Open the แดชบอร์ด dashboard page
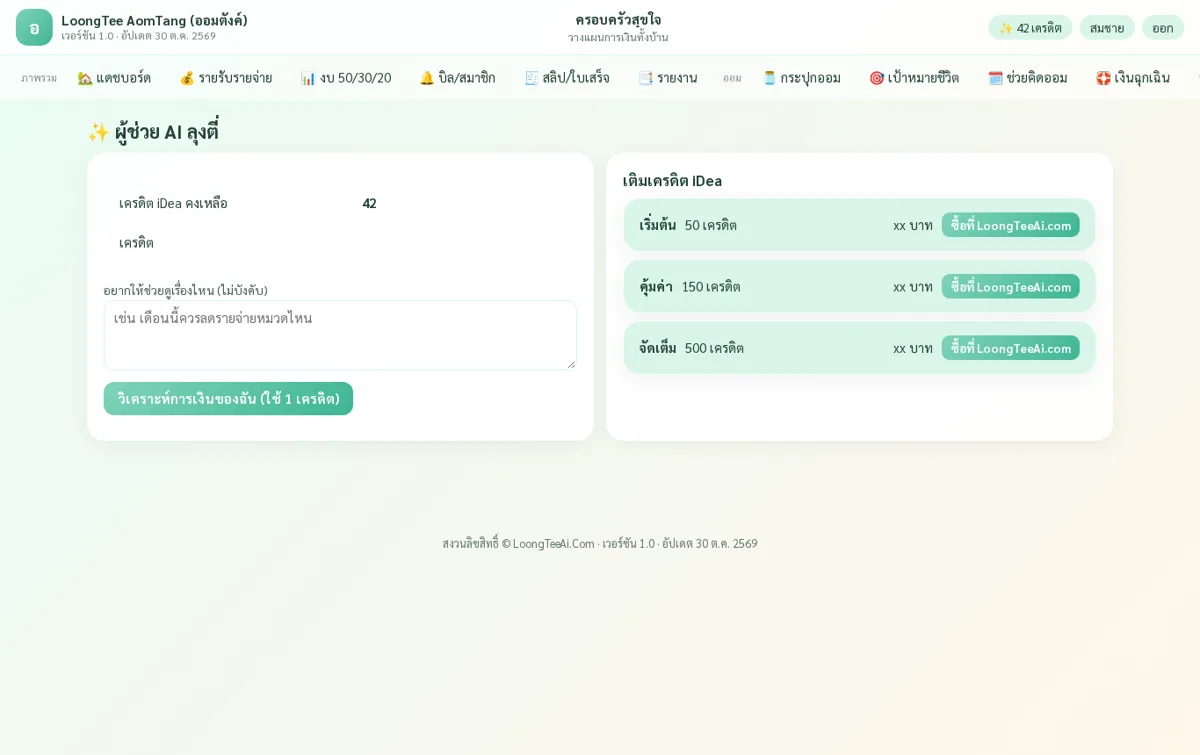 click(x=114, y=77)
